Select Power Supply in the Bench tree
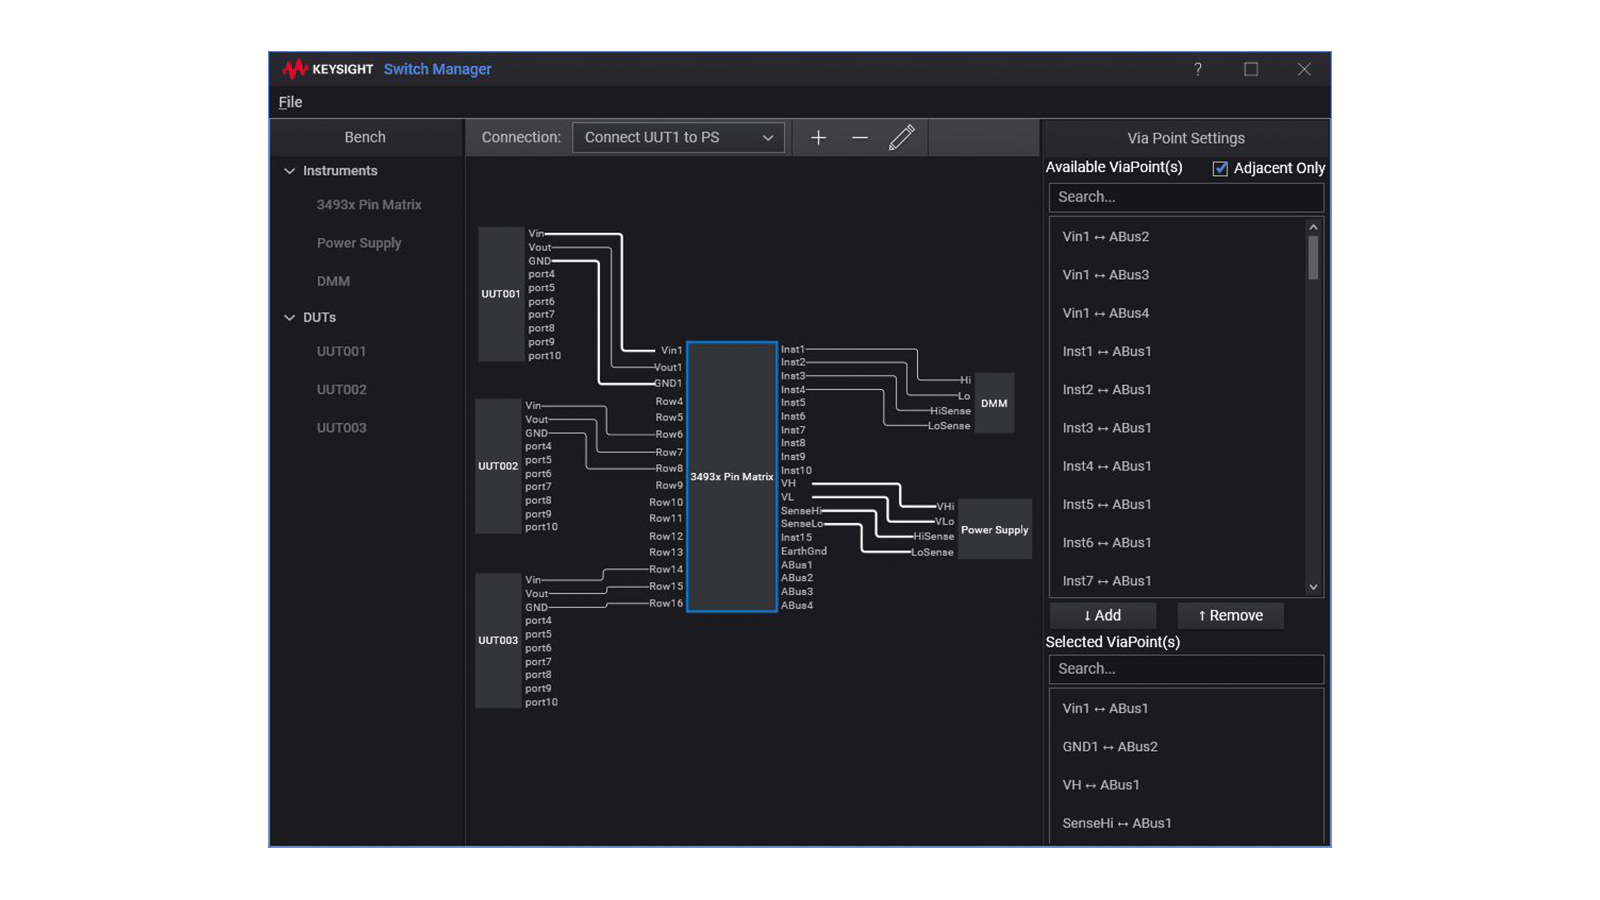Screen dimensions: 1600x900 click(x=359, y=243)
